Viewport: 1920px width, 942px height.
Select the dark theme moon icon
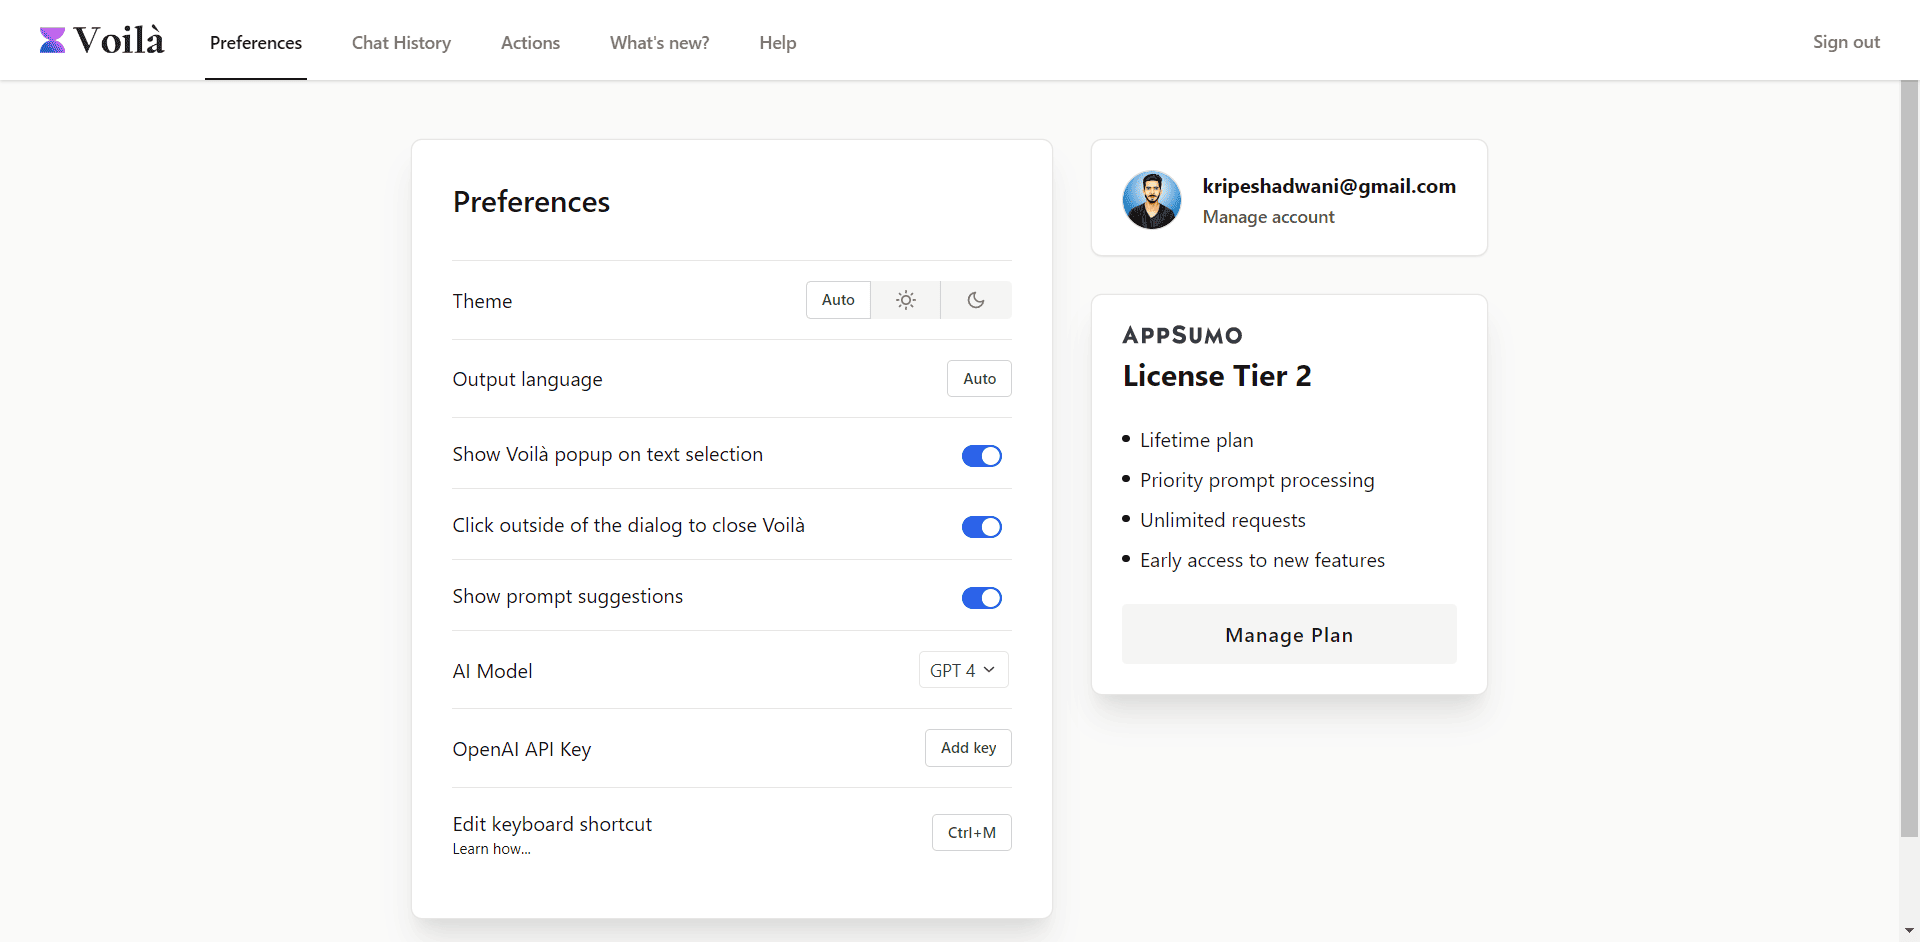pyautogui.click(x=976, y=300)
